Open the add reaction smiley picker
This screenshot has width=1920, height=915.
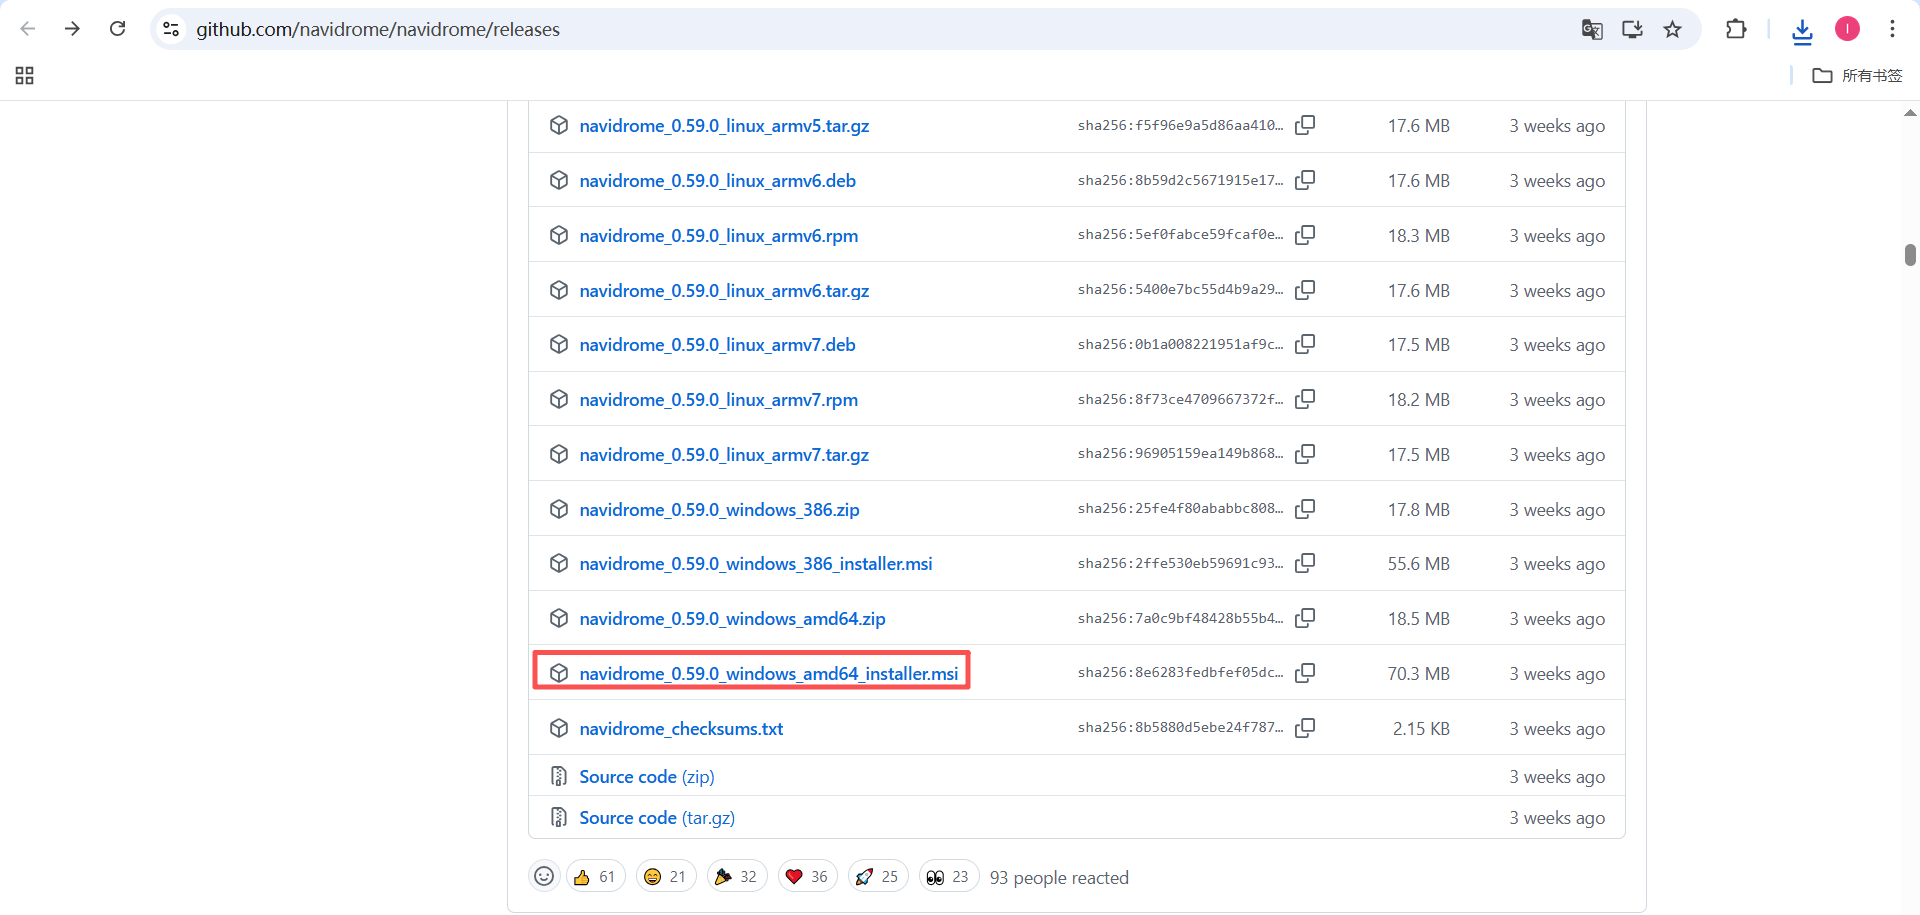coord(544,877)
